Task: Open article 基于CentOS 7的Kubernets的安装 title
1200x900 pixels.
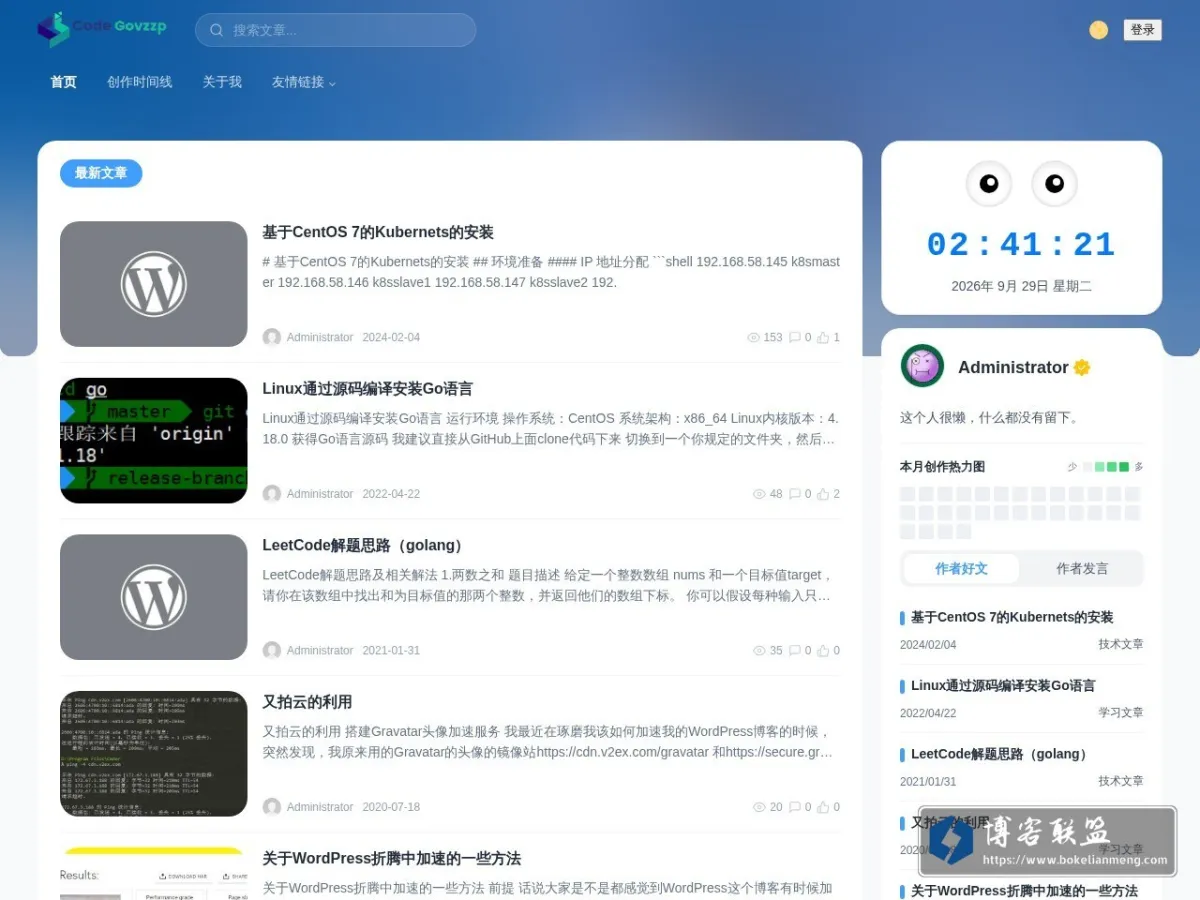Action: (378, 232)
